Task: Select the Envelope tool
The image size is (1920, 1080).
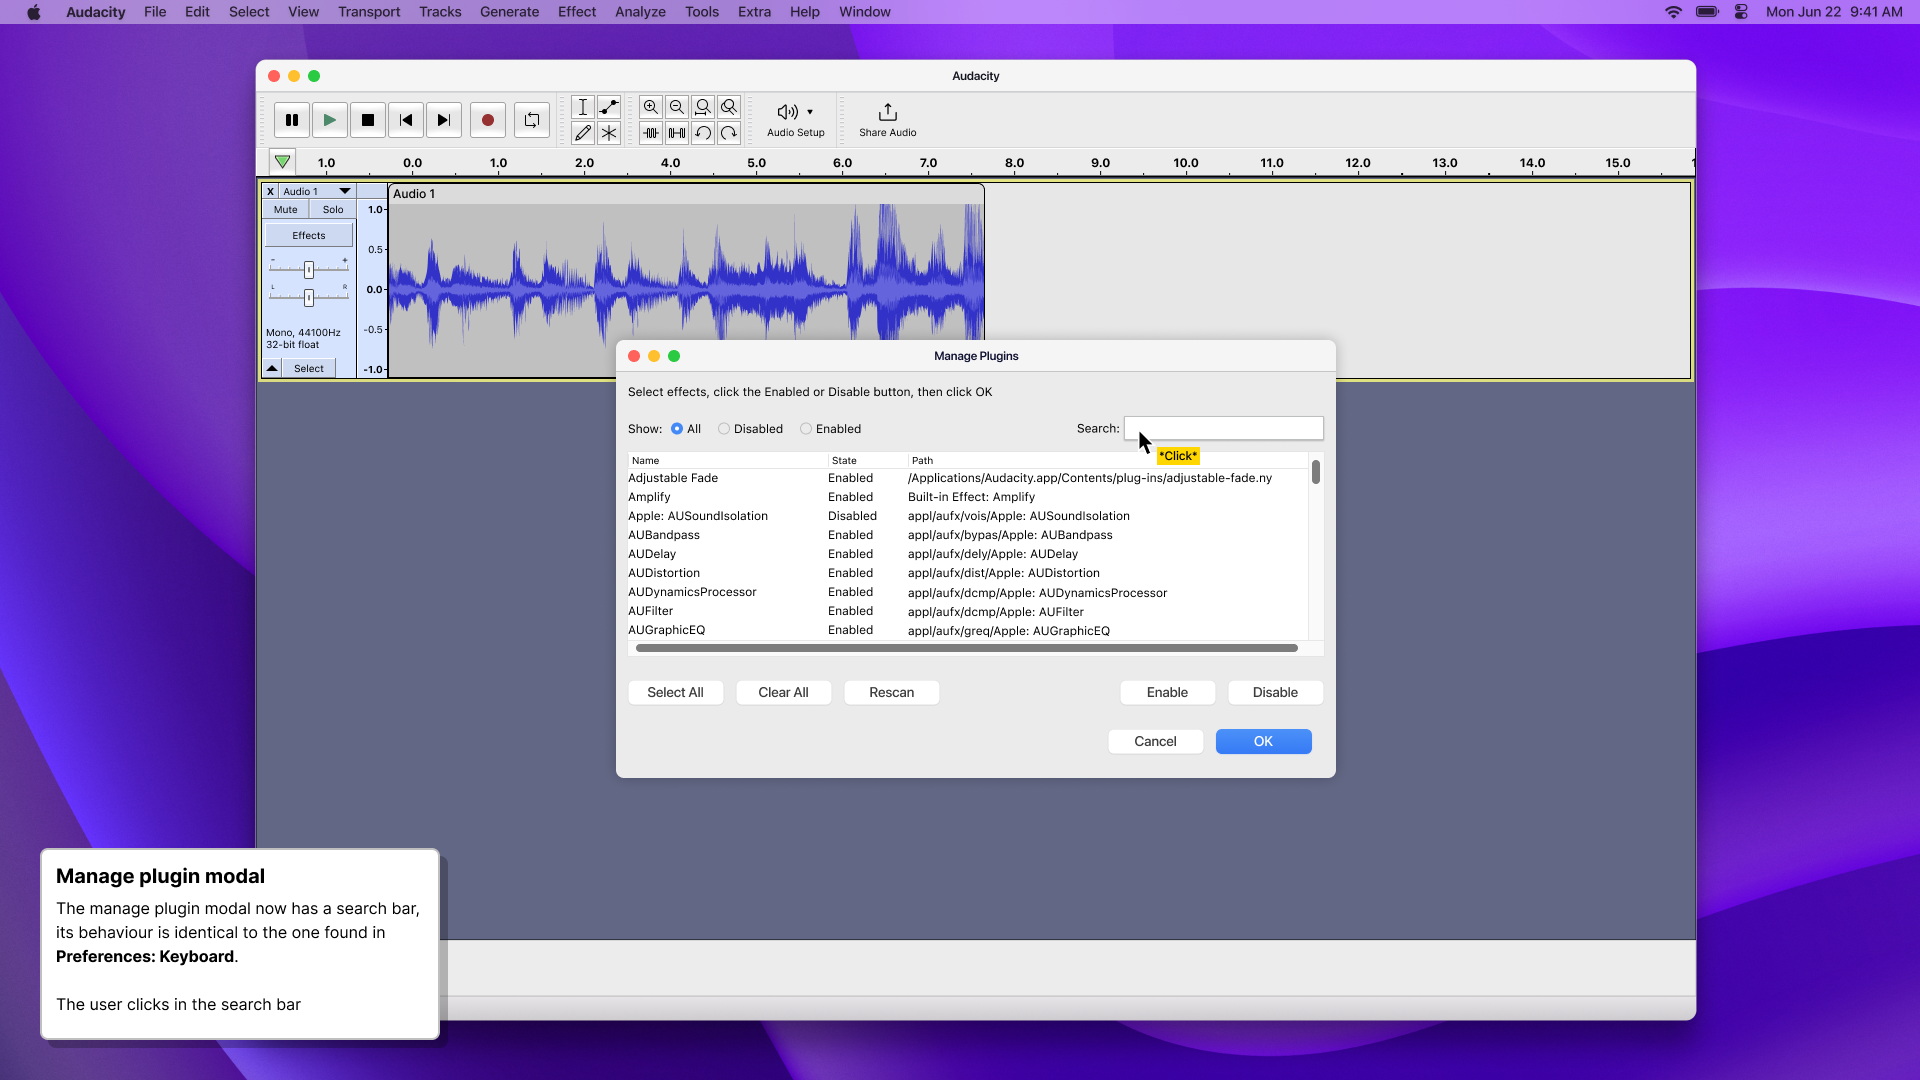Action: click(x=610, y=107)
